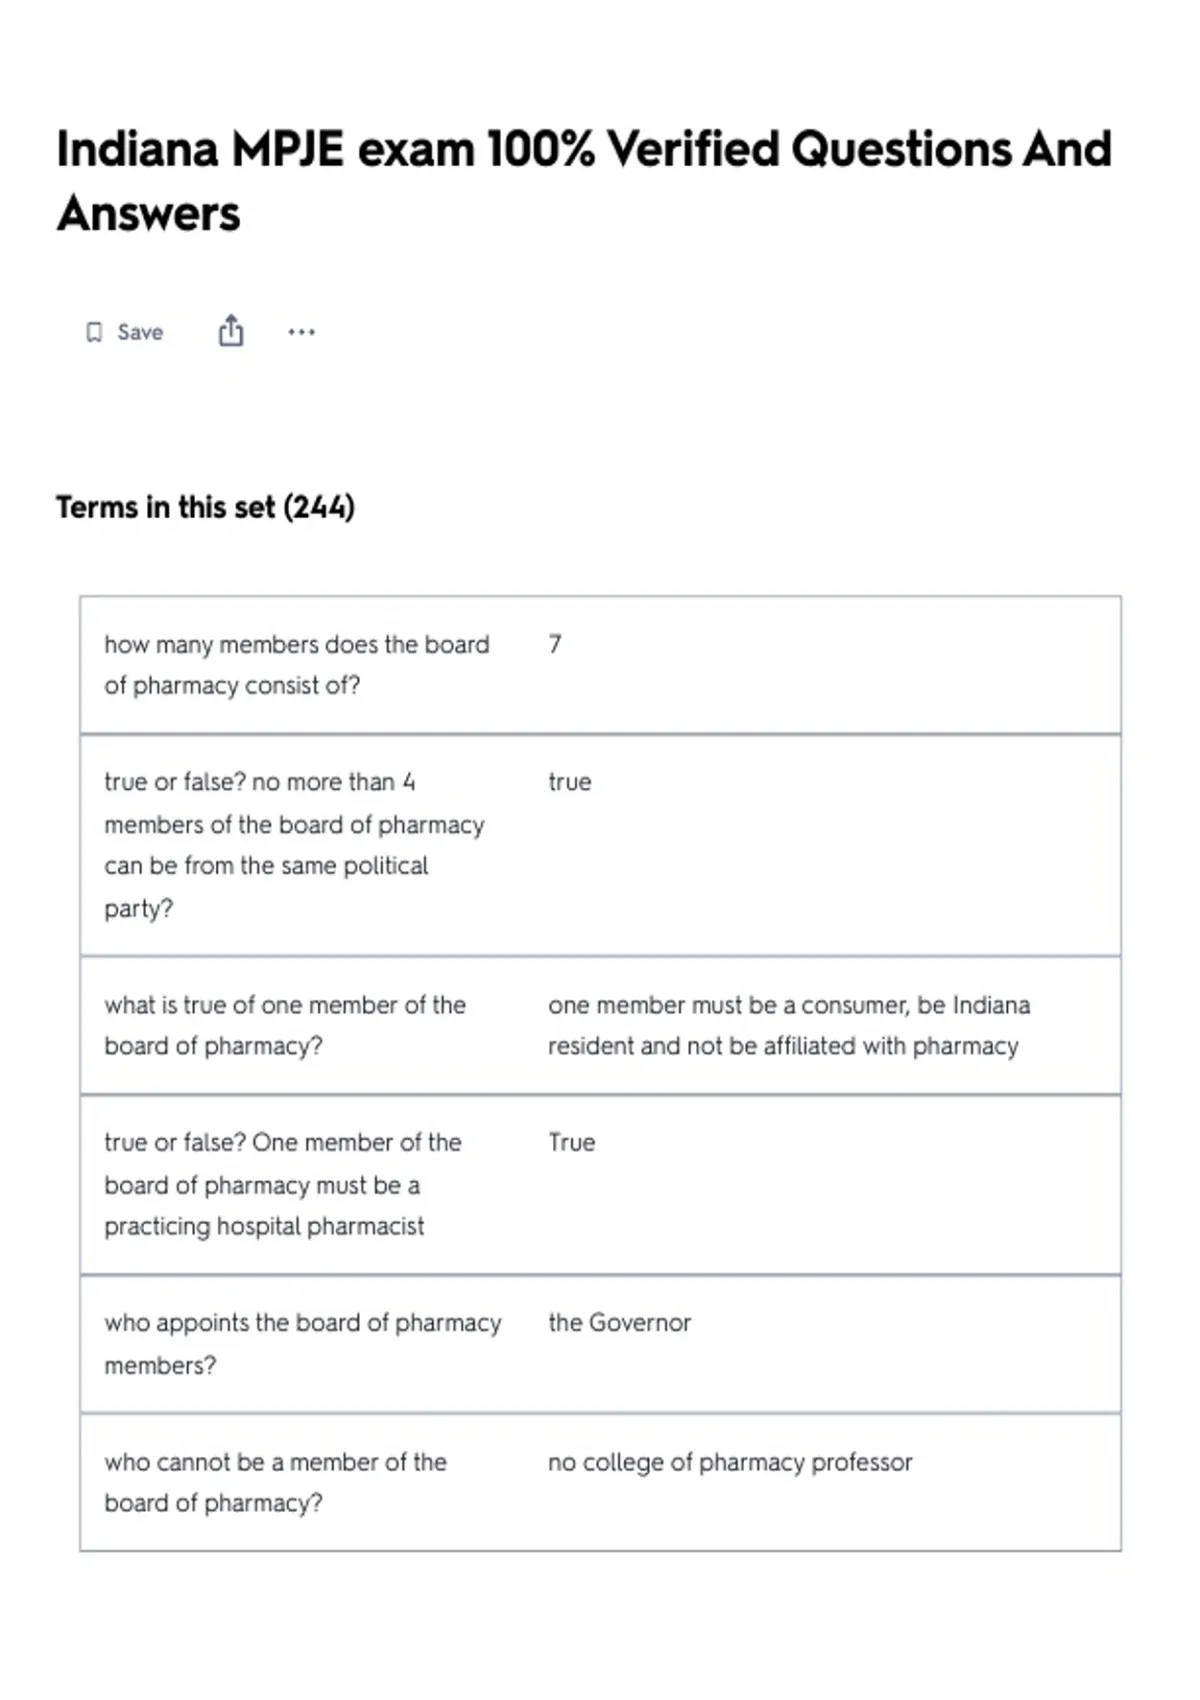Open the three-dot more options menu
This screenshot has height=1700, width=1200.
[x=301, y=332]
